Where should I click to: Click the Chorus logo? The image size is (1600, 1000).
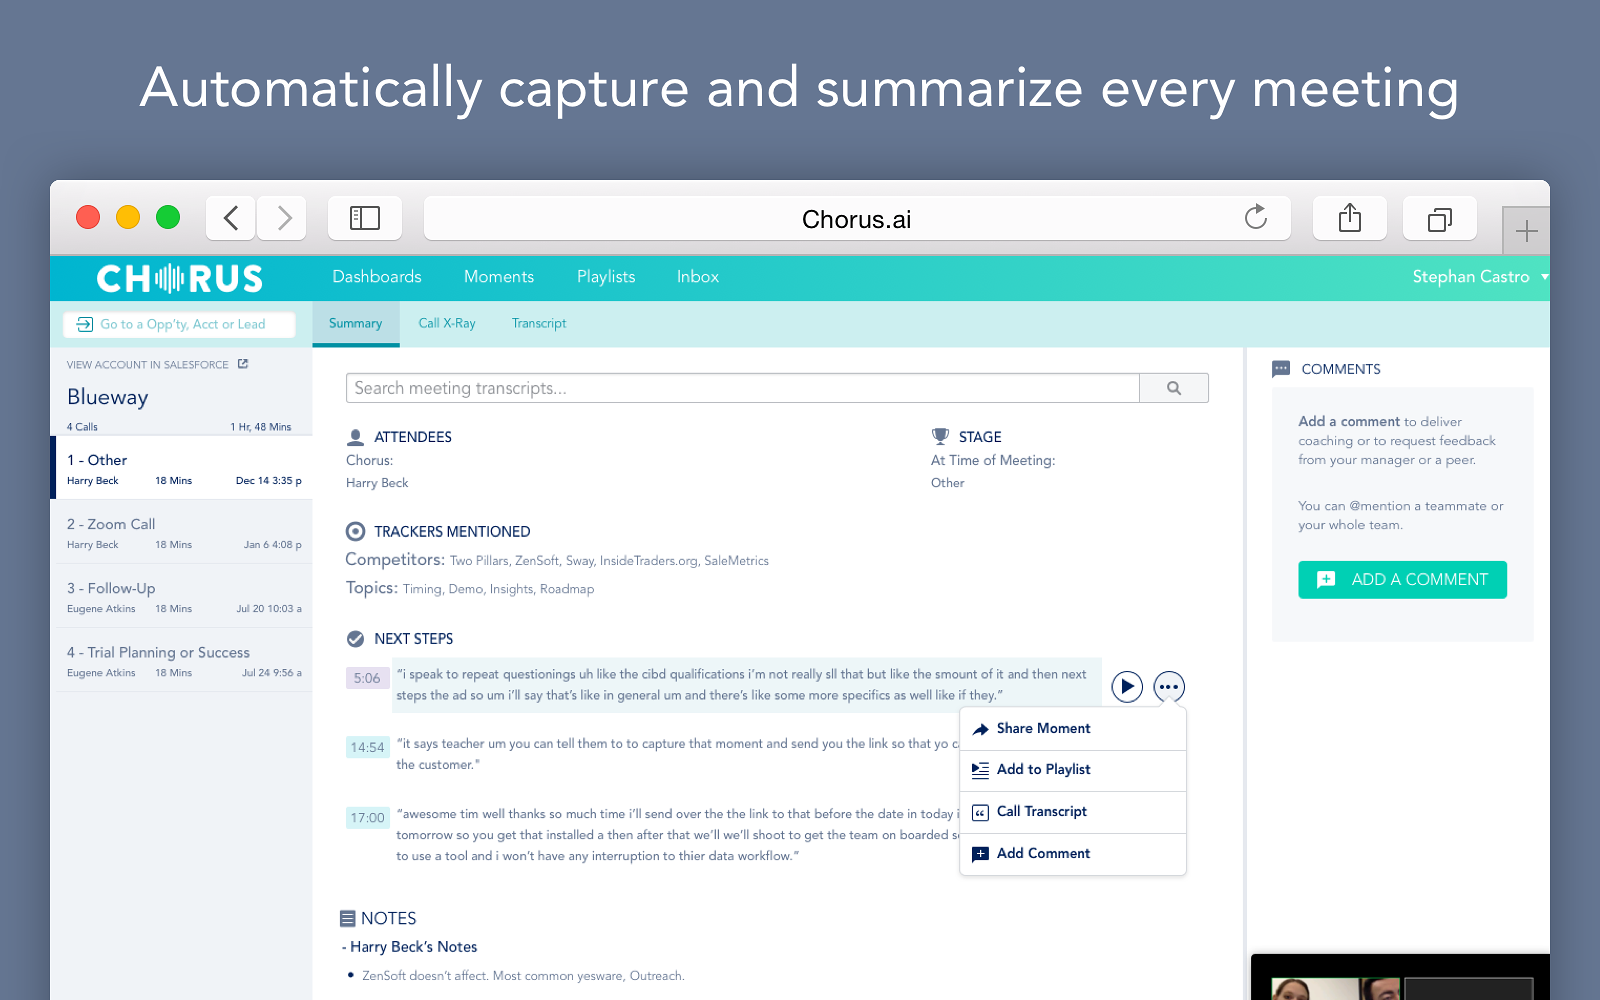[180, 278]
